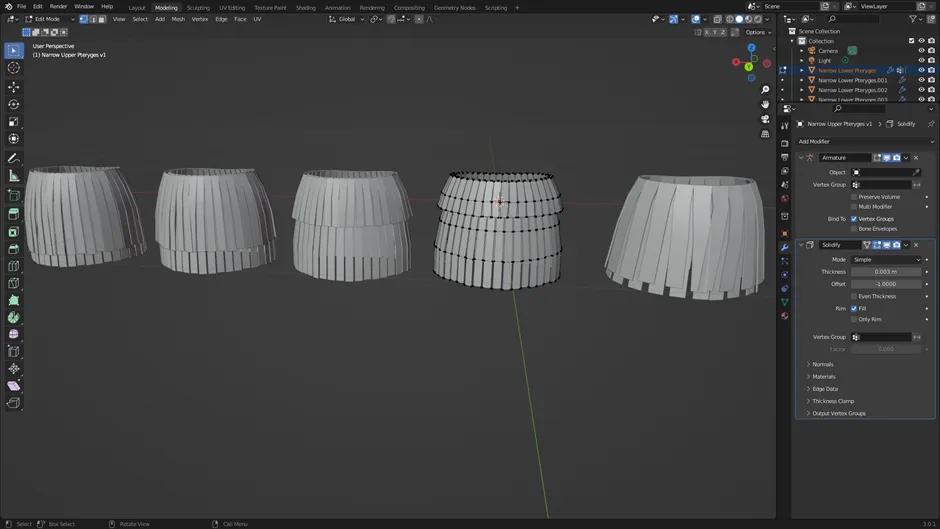
Task: Select the Poly Build tool
Action: click(13, 300)
